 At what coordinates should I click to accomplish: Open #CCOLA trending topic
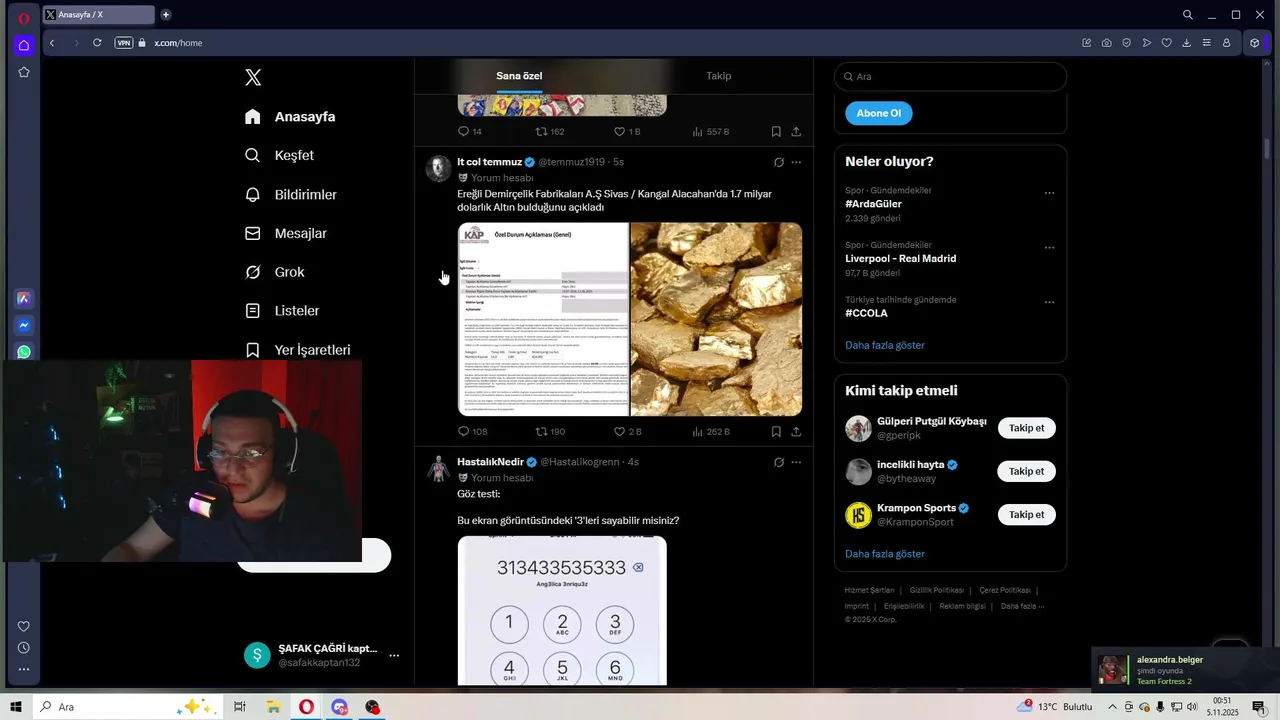(x=866, y=313)
